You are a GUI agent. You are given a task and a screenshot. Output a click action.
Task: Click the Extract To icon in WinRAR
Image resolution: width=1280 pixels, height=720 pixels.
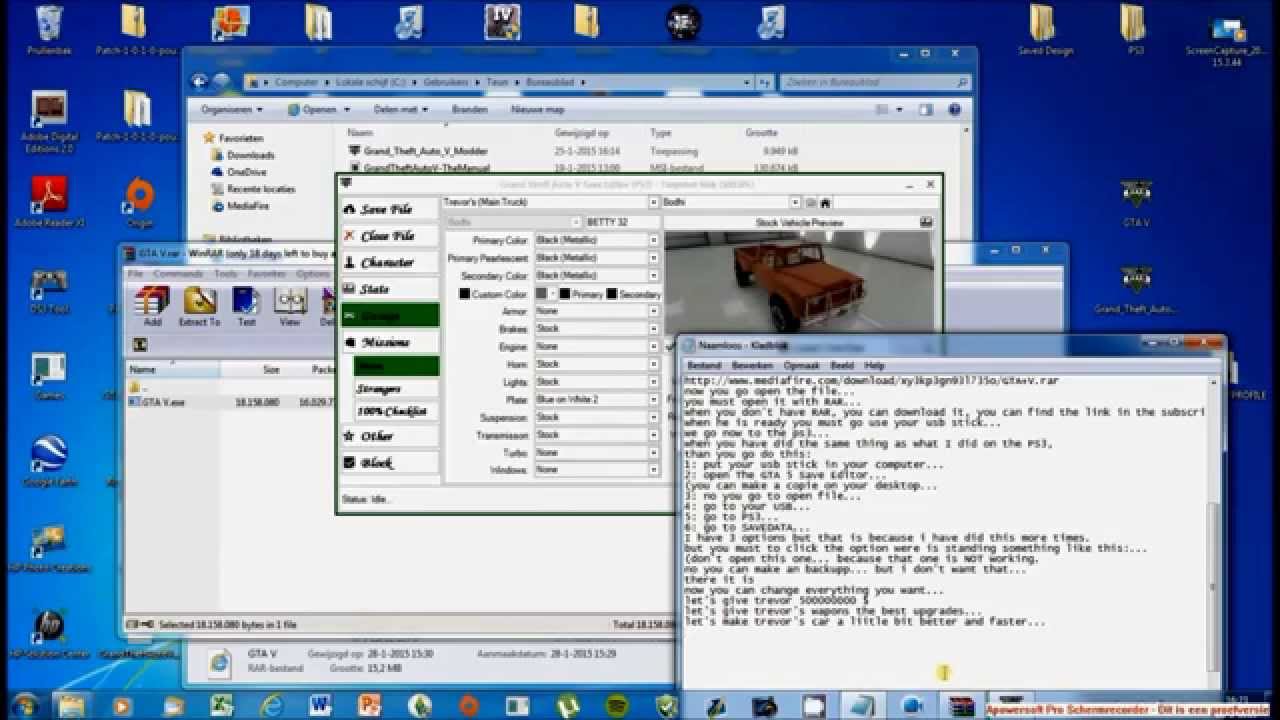pos(200,306)
